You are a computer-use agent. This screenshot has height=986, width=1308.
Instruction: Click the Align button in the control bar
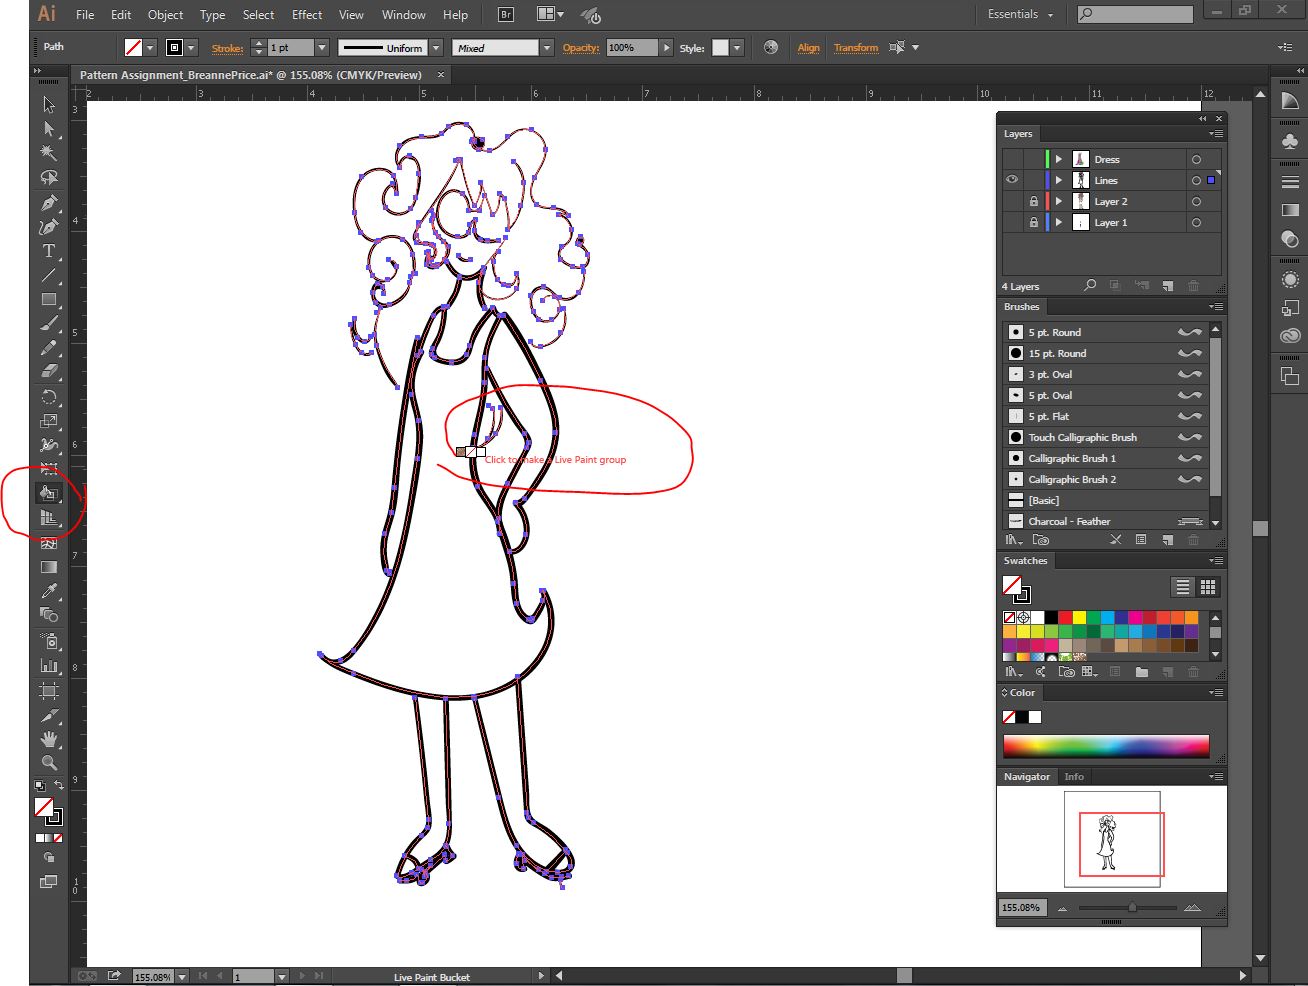808,47
